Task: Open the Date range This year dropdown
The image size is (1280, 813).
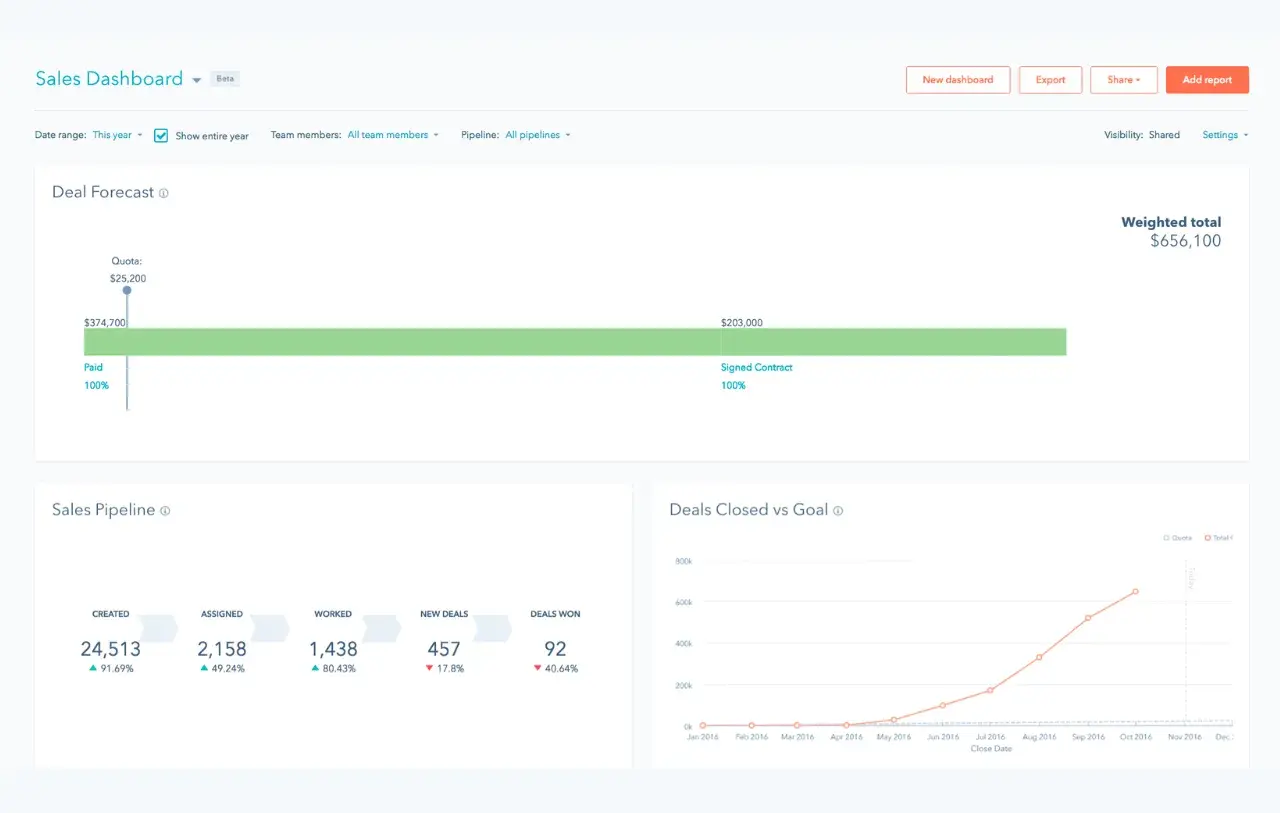Action: [x=117, y=135]
